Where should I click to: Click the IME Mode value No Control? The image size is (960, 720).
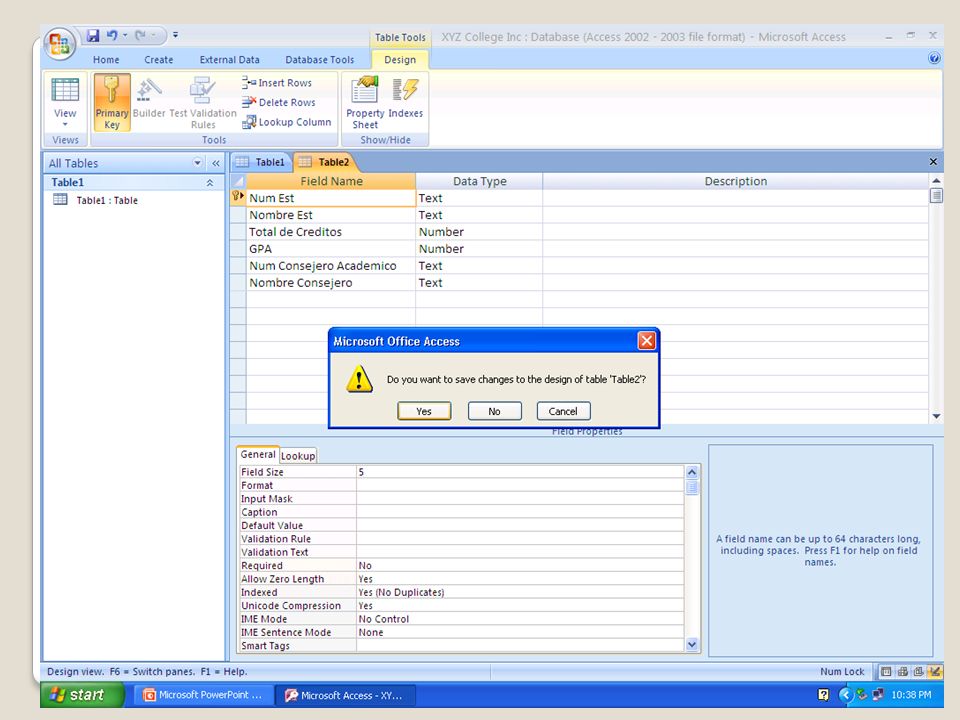520,619
